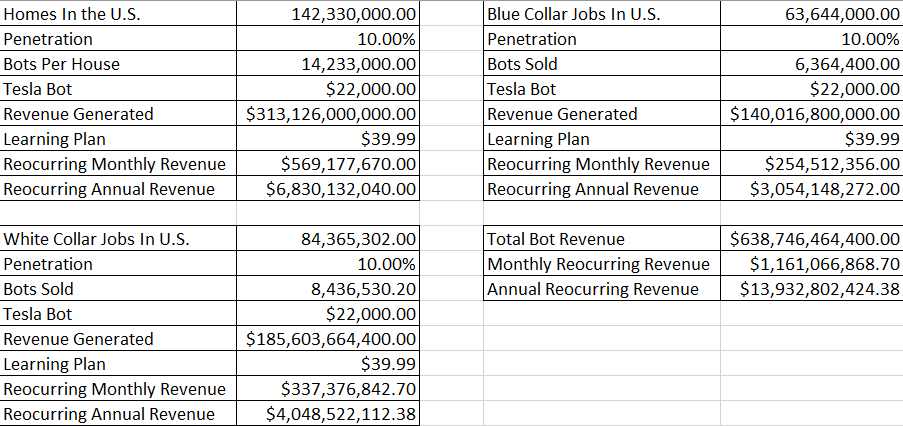
Task: Select the cell containing 84,365,302.00
Action: click(357, 239)
